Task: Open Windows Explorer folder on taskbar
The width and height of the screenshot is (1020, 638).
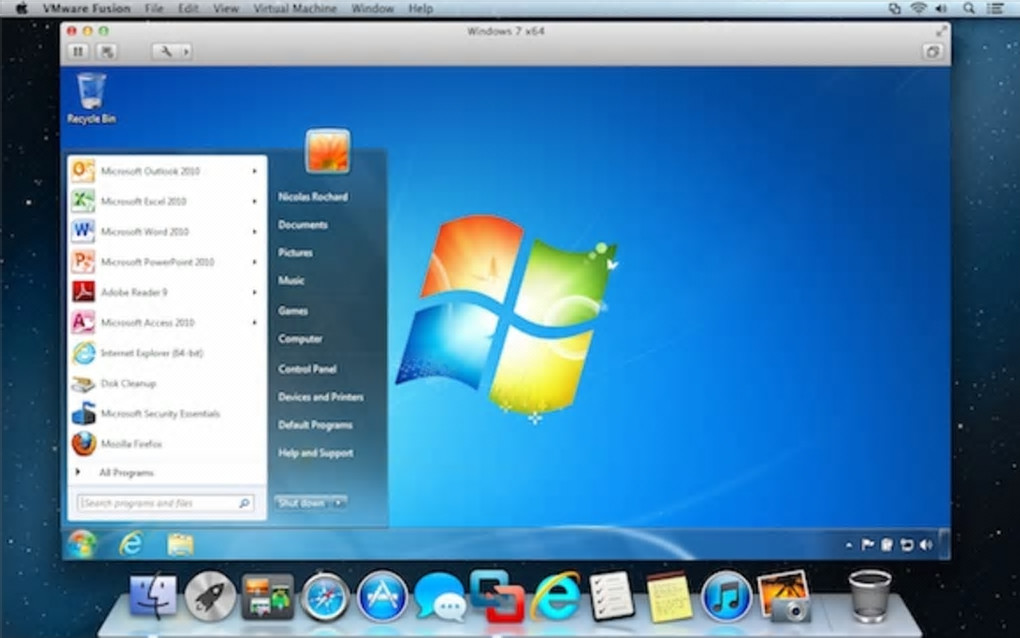Action: pos(180,545)
